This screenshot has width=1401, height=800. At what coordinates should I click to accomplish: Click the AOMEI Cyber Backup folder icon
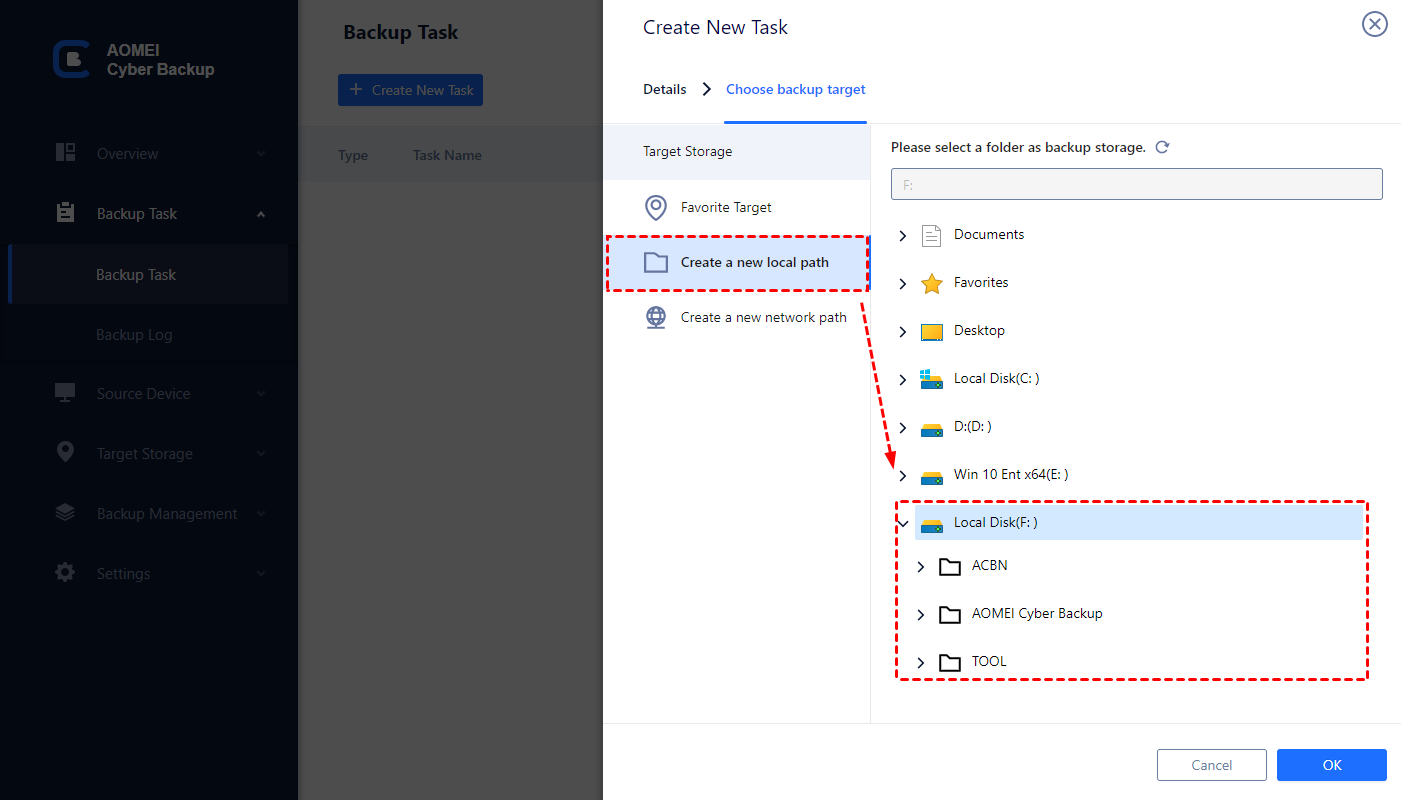949,614
